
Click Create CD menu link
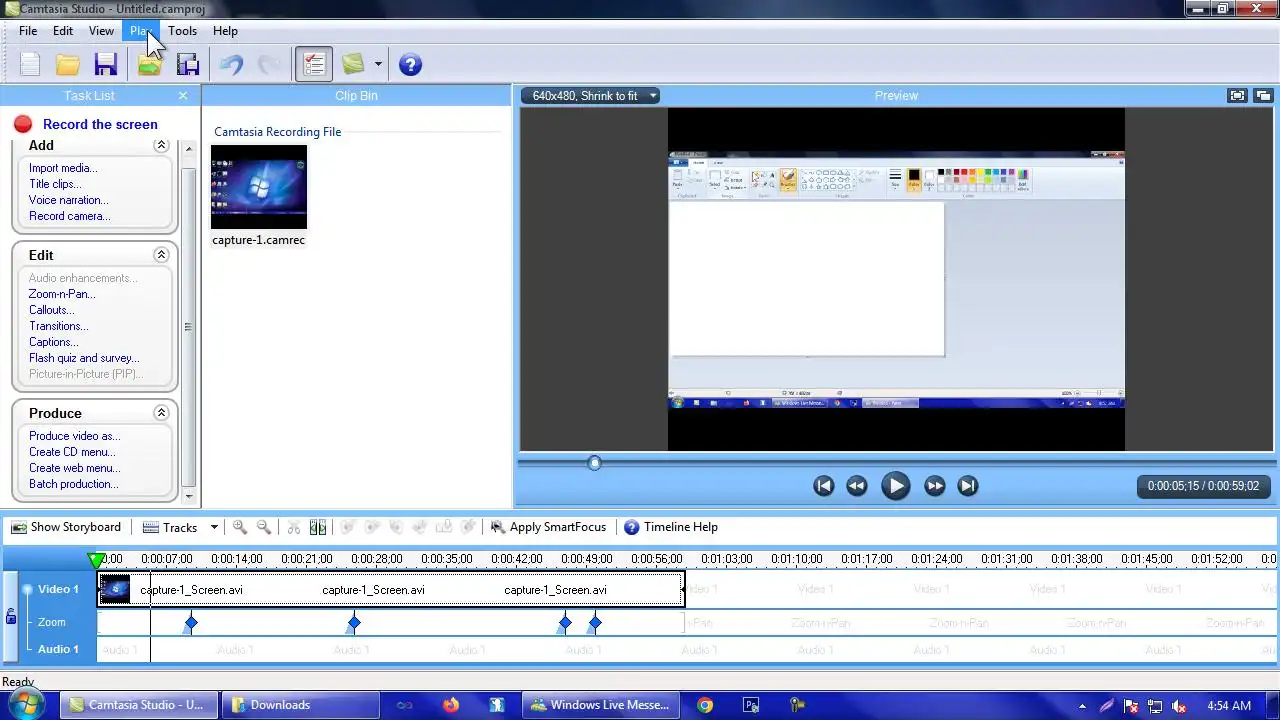pyautogui.click(x=72, y=452)
